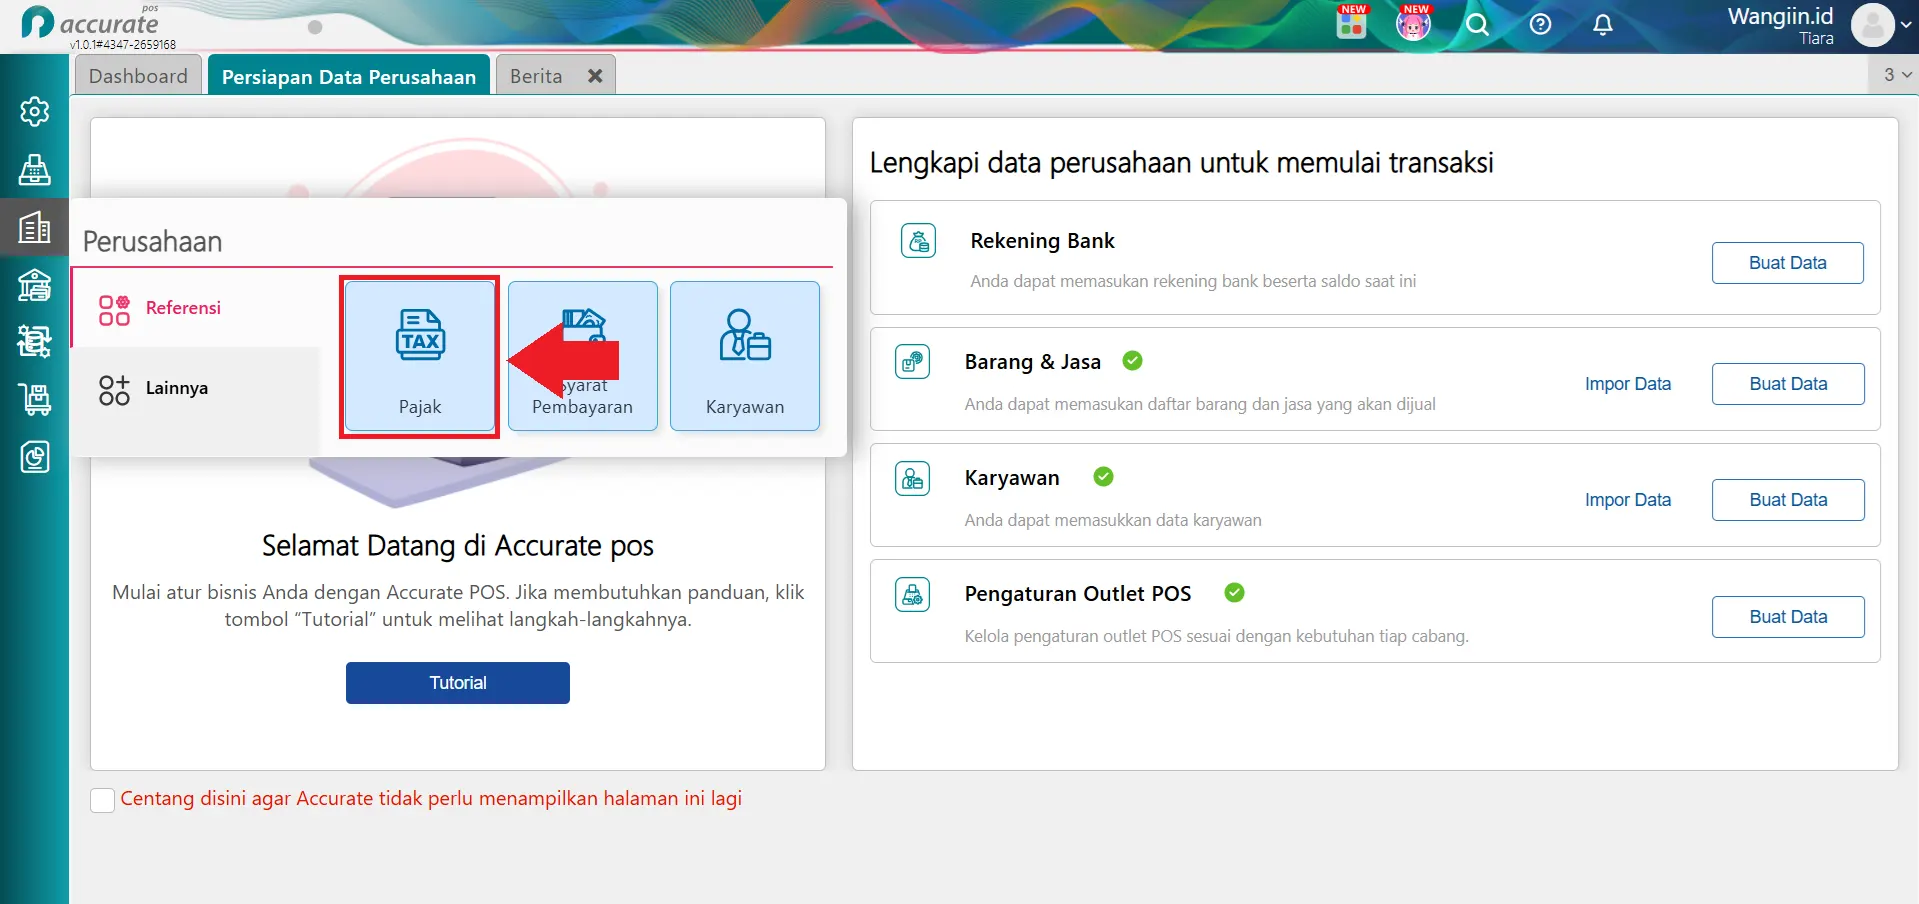Expand the open tabs counter dropdown

point(1897,75)
